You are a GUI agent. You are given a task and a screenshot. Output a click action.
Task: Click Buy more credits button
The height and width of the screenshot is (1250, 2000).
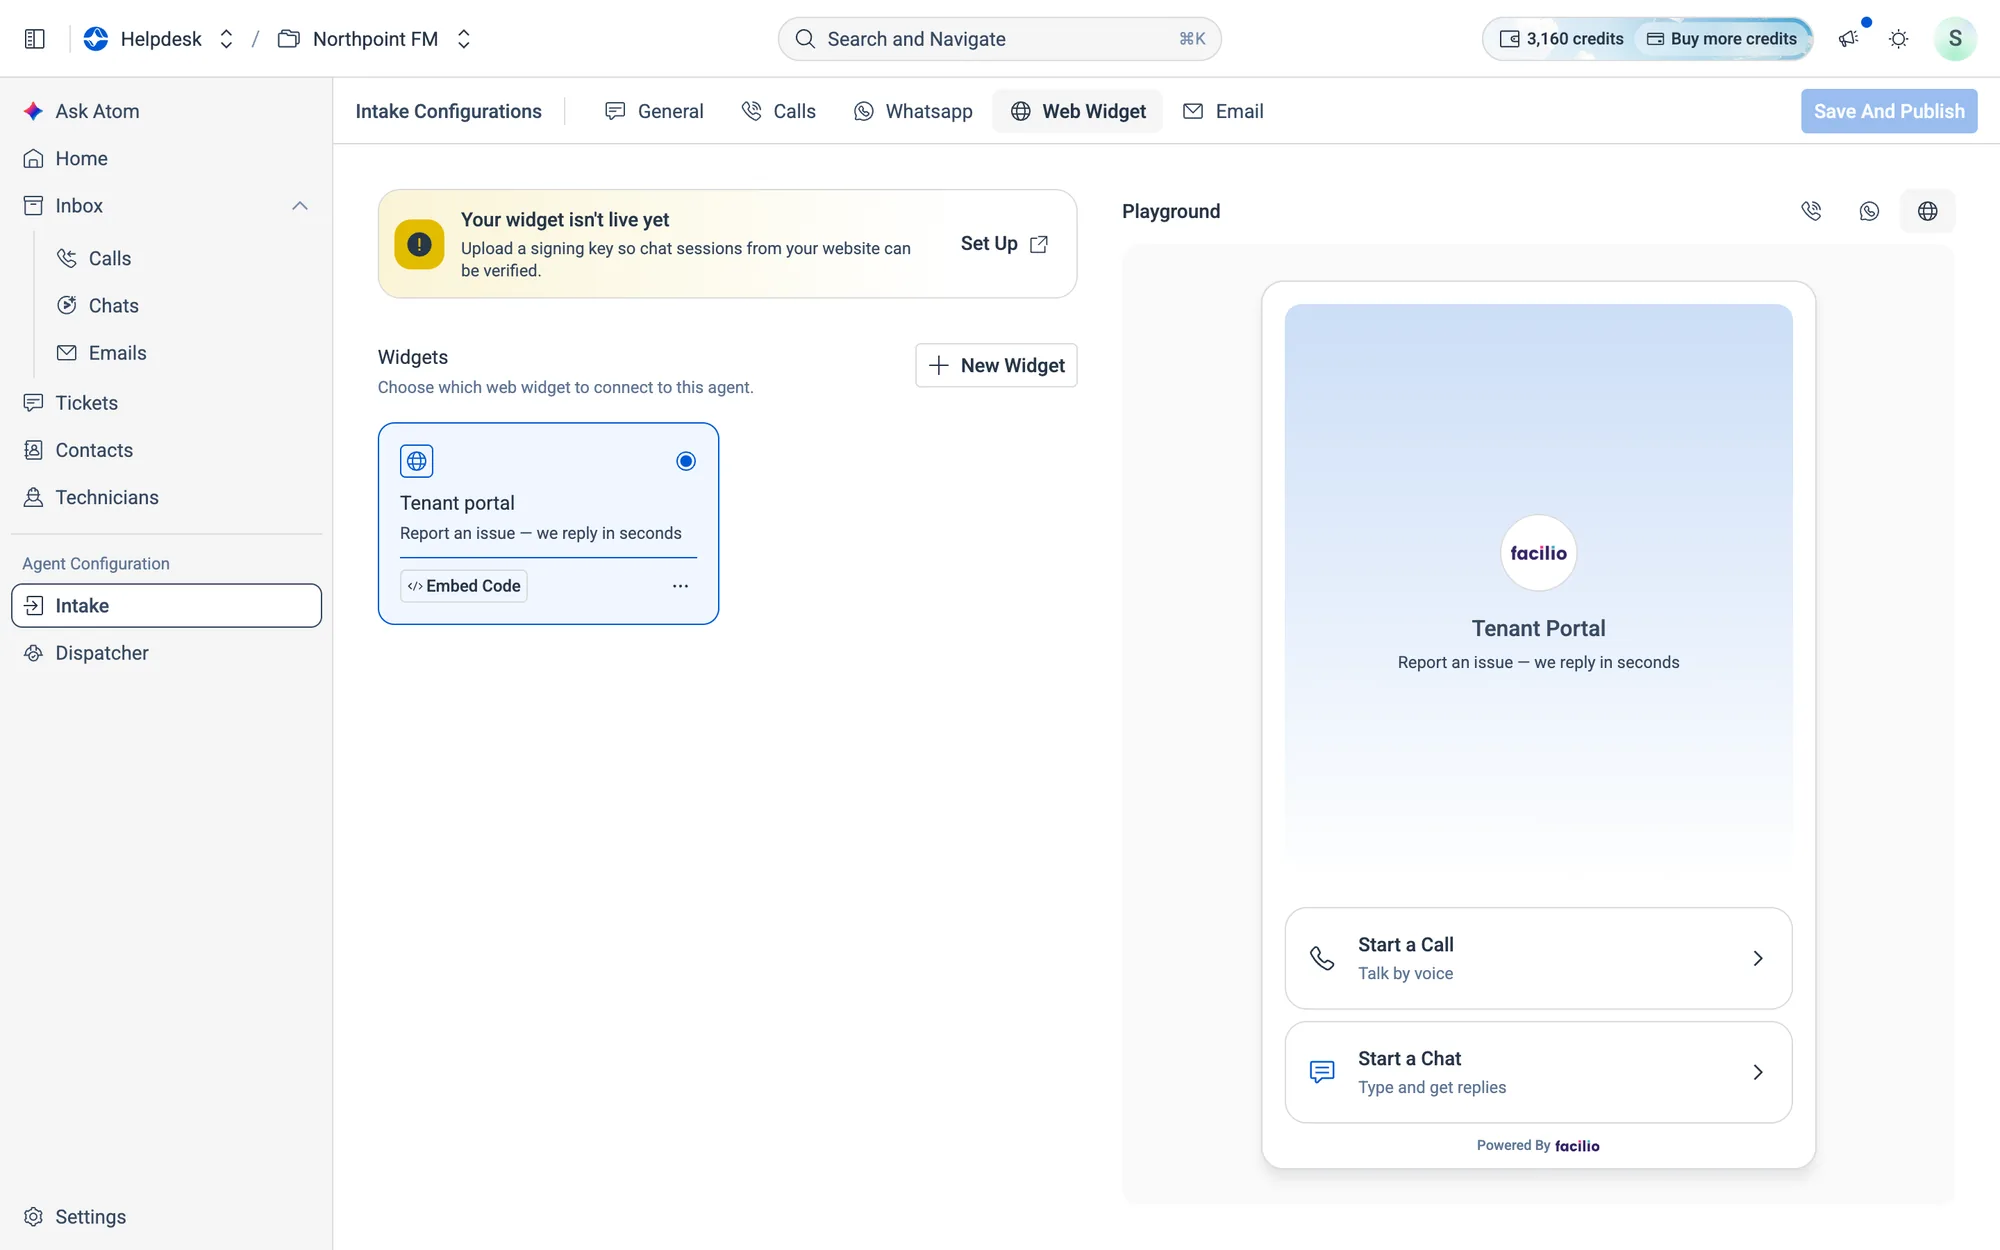pyautogui.click(x=1722, y=39)
